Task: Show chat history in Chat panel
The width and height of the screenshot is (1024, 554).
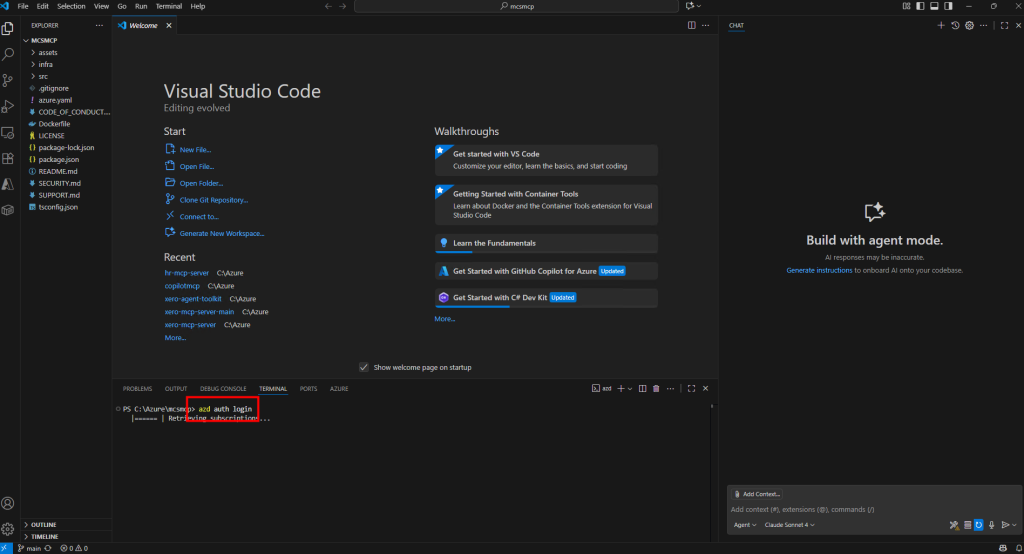Action: [955, 25]
